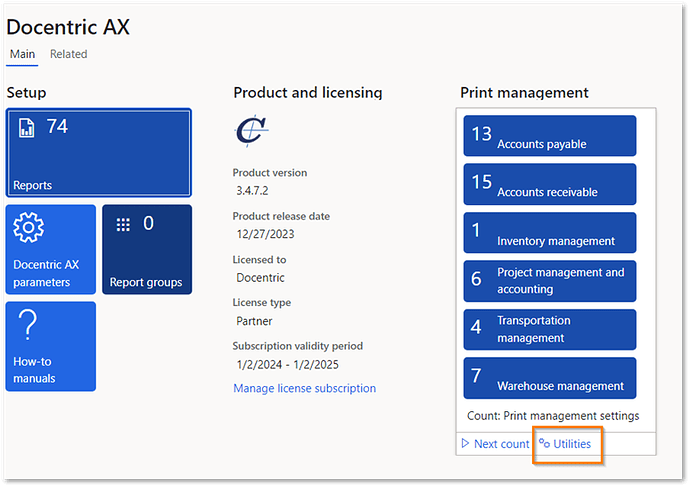Click the Product and licensing heading
690x486 pixels.
[308, 93]
